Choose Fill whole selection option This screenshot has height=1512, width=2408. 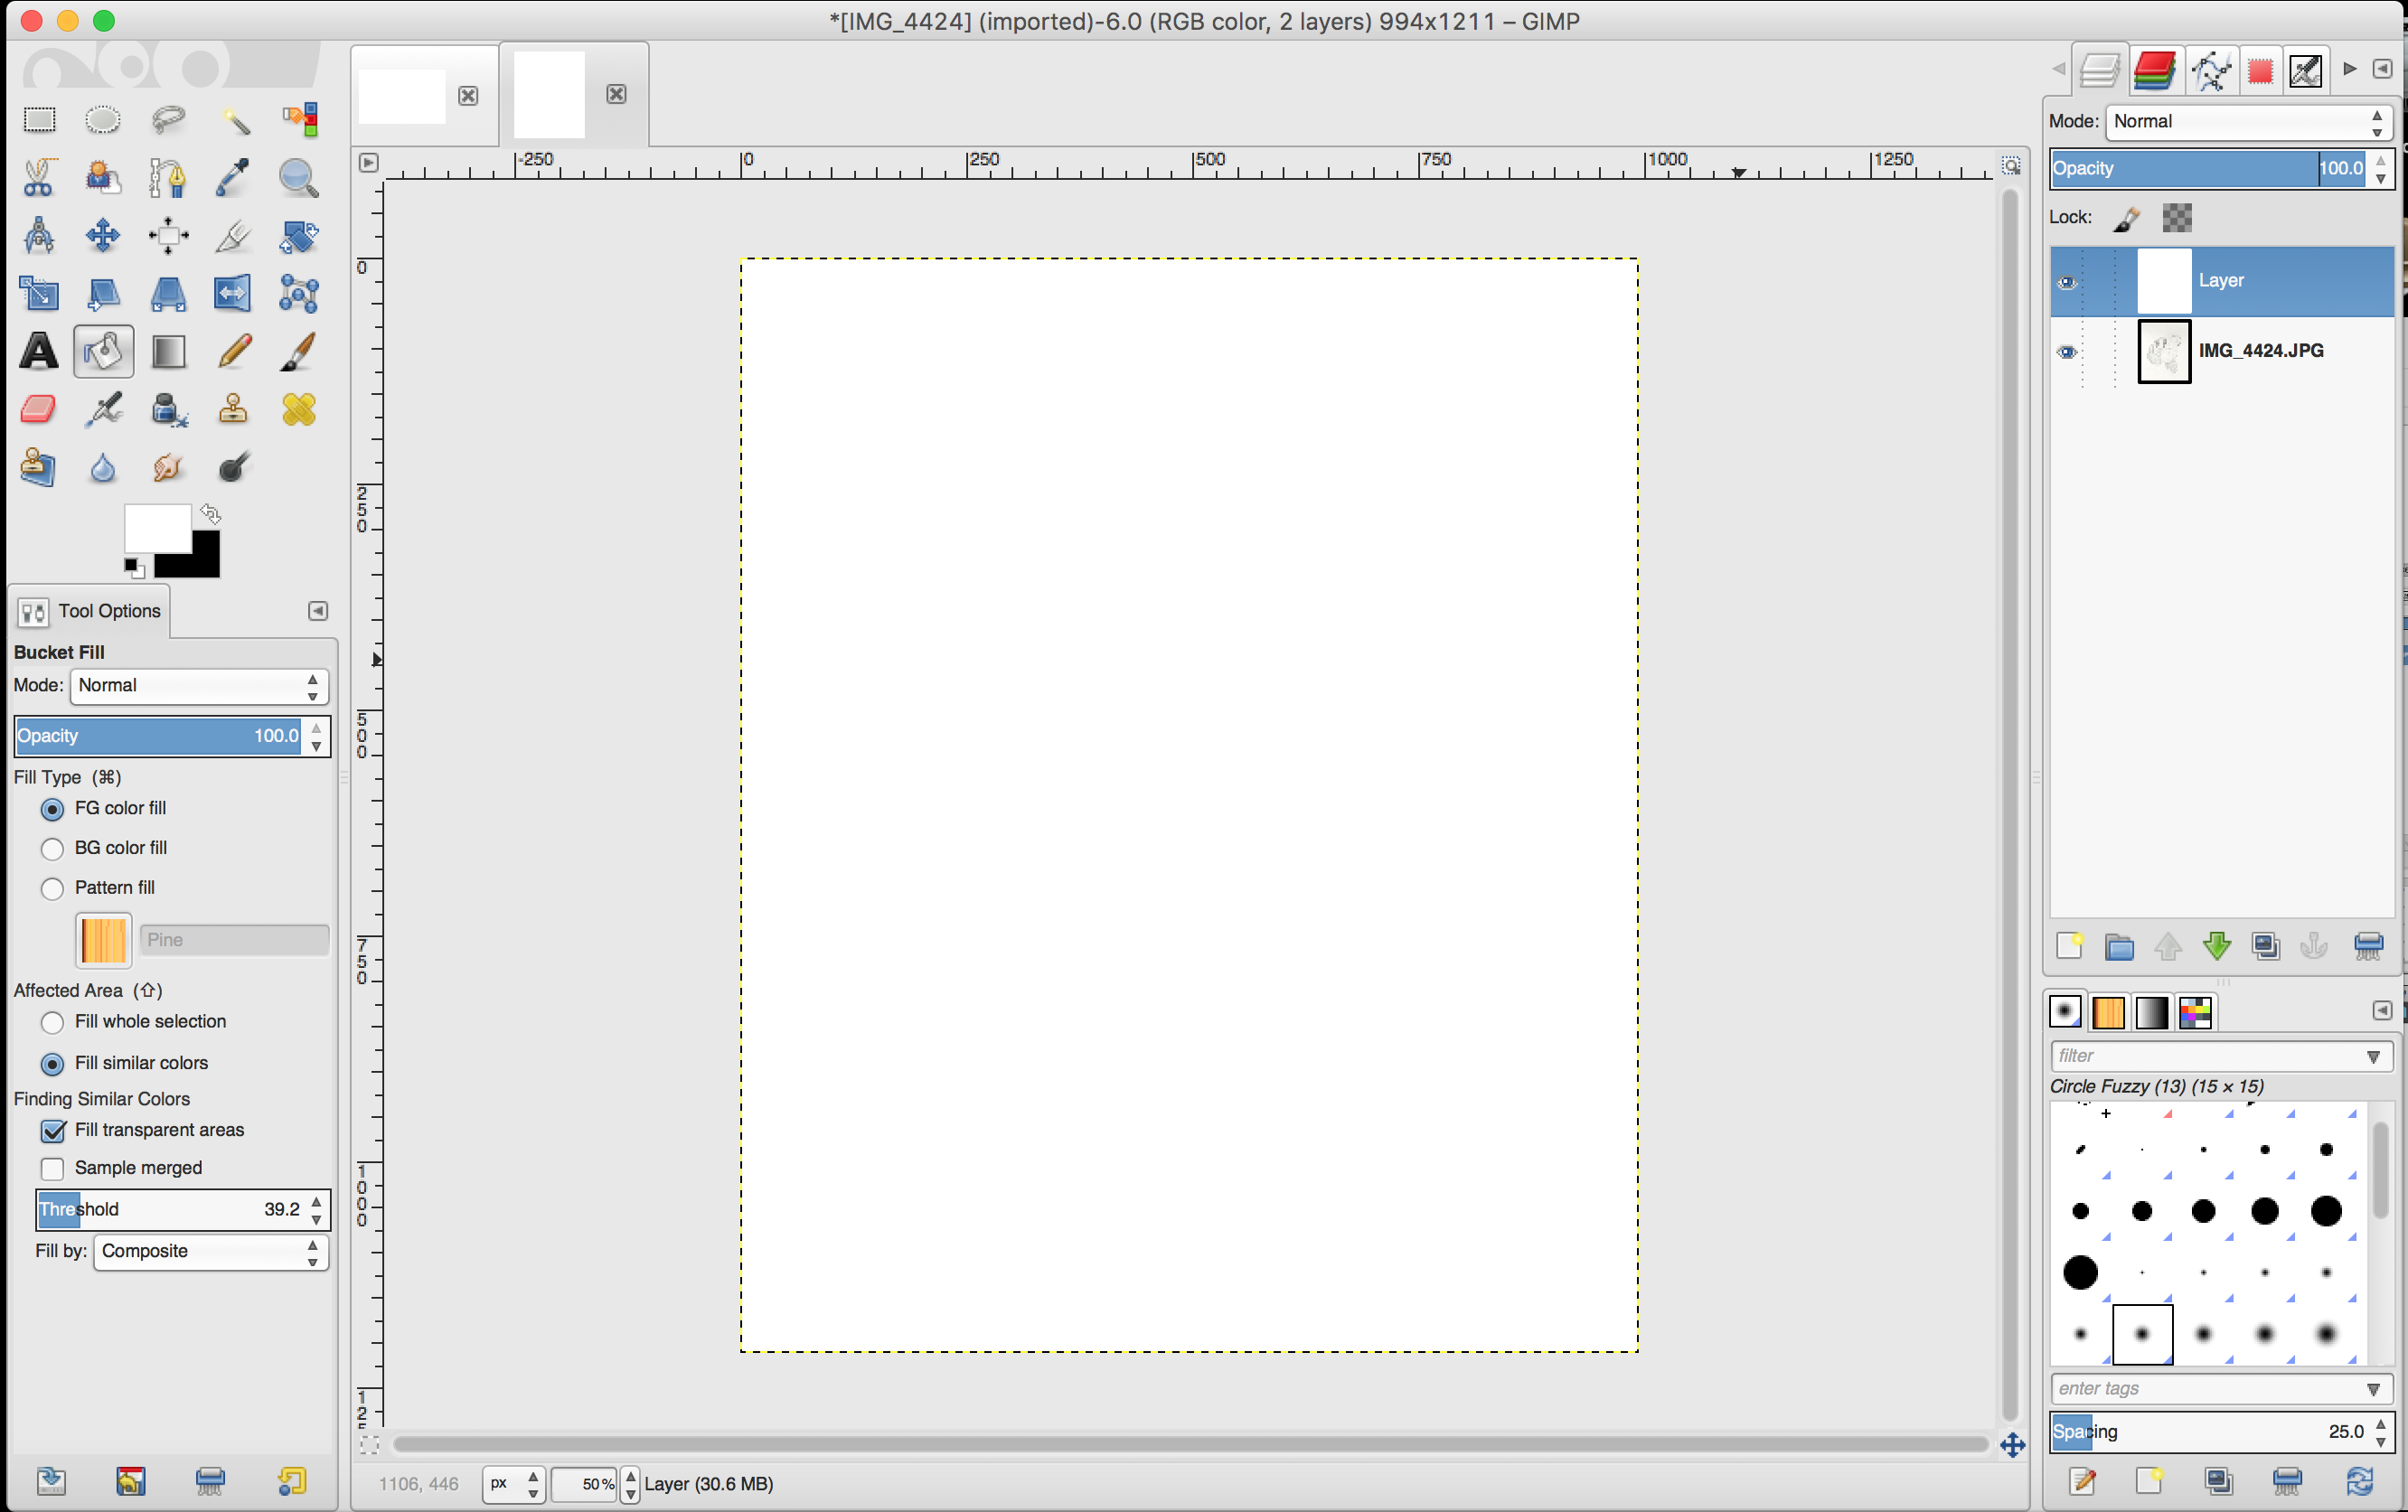tap(52, 1022)
